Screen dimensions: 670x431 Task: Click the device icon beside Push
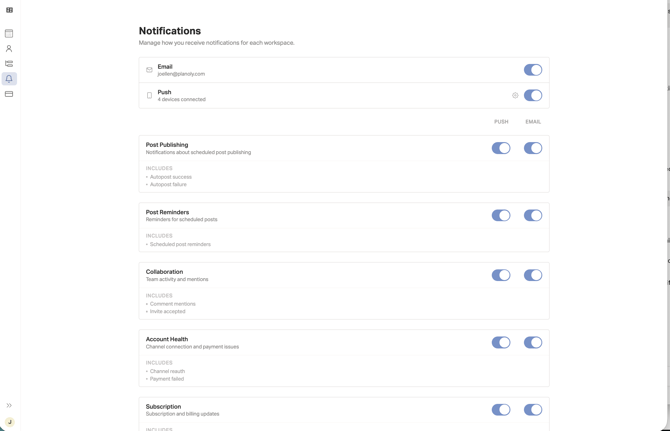[x=149, y=95]
